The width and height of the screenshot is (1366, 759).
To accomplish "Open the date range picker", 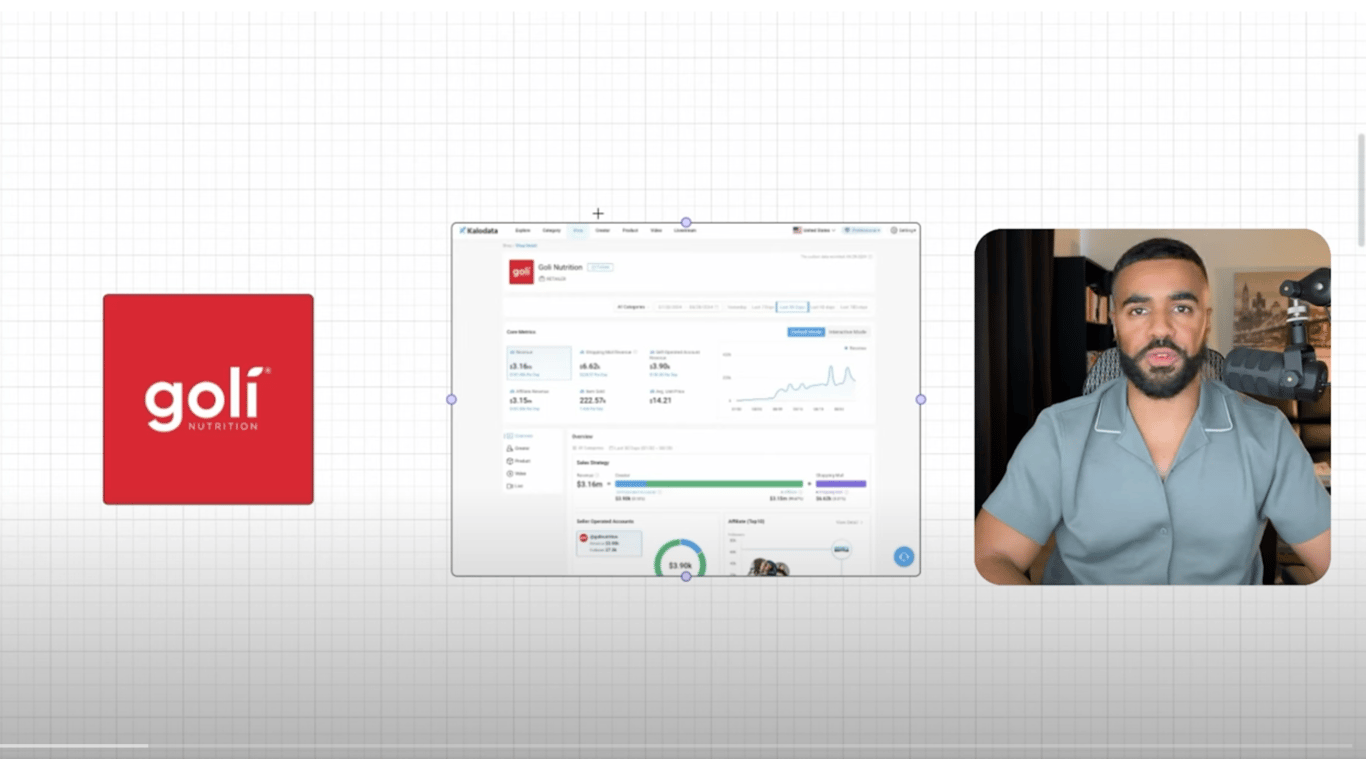I will [x=687, y=307].
